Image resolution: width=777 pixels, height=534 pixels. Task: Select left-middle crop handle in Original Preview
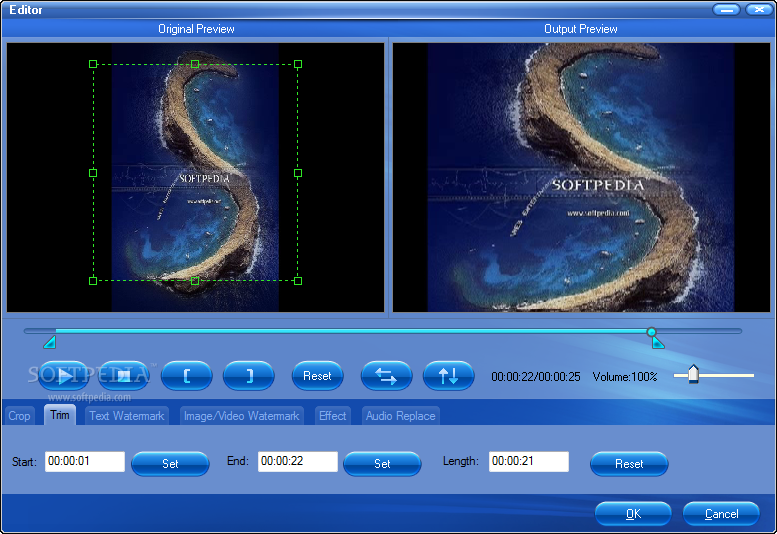pyautogui.click(x=93, y=173)
